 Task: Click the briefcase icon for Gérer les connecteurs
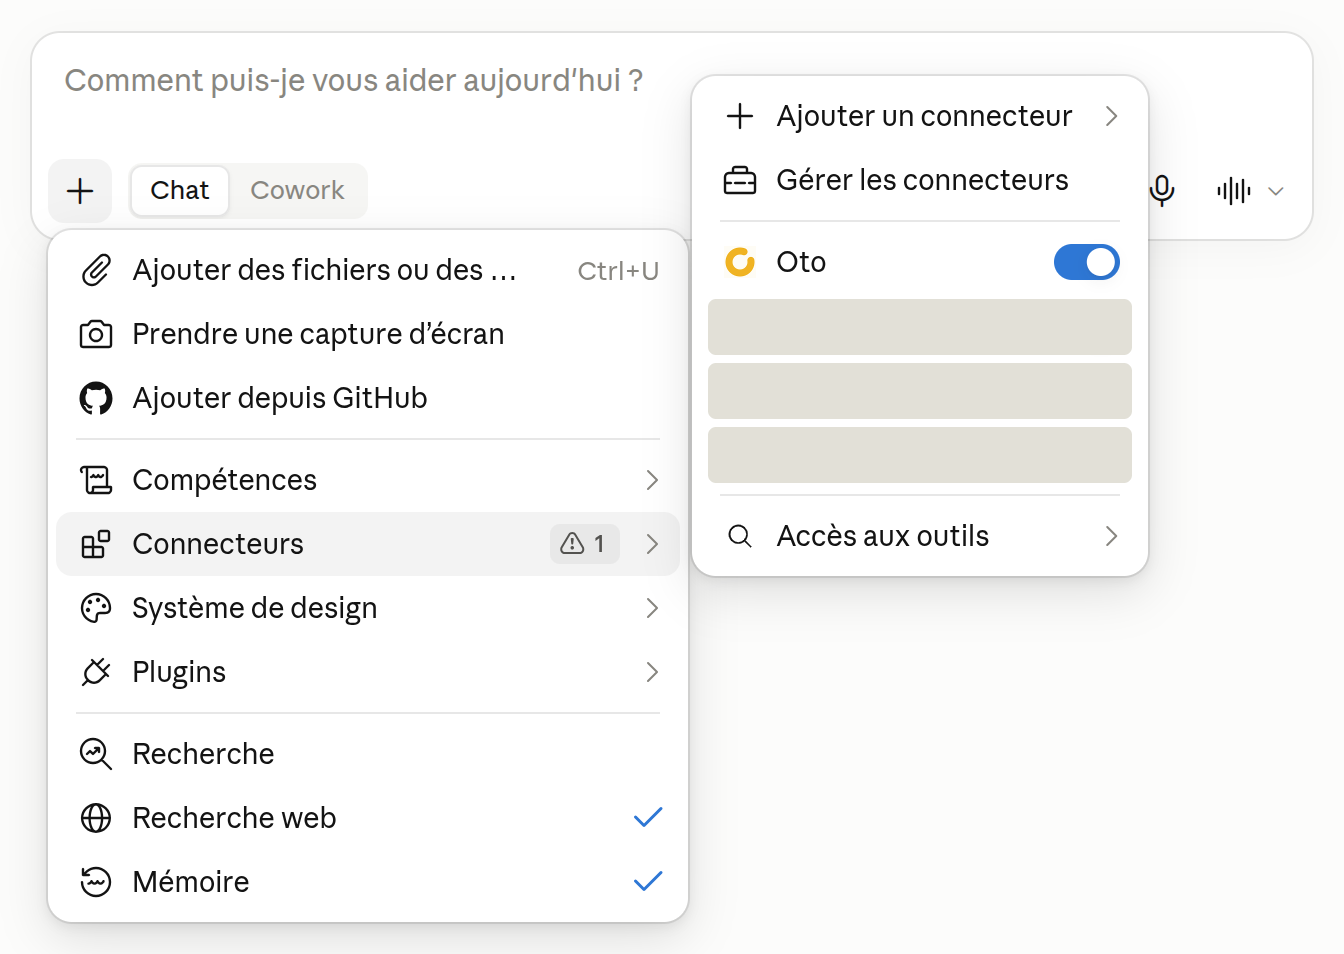(740, 180)
